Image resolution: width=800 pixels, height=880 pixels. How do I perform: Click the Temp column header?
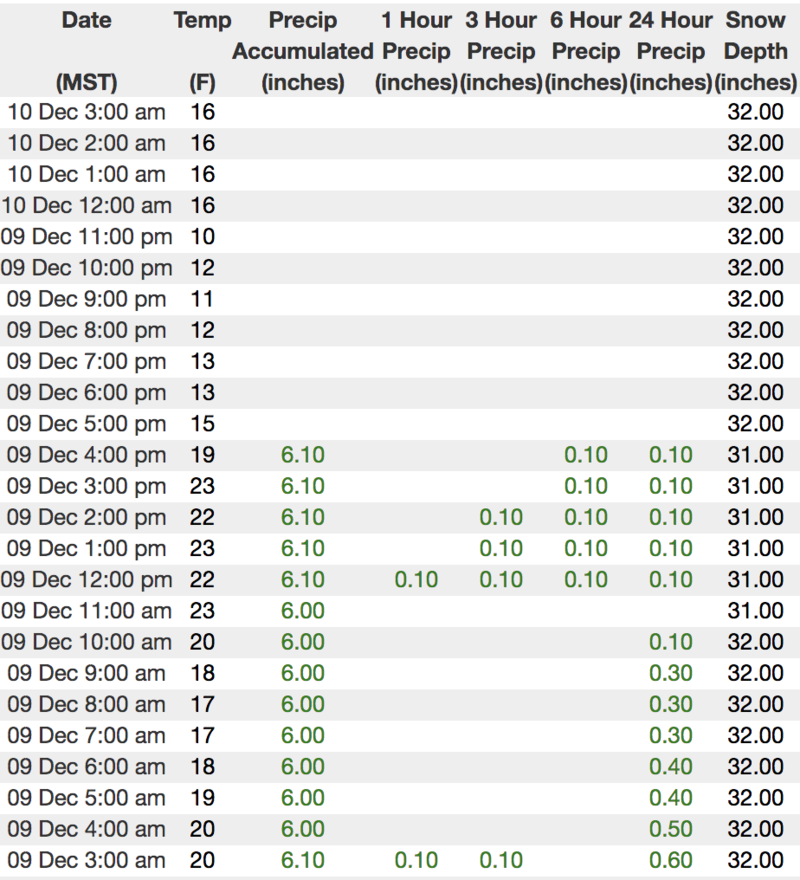pos(202,20)
